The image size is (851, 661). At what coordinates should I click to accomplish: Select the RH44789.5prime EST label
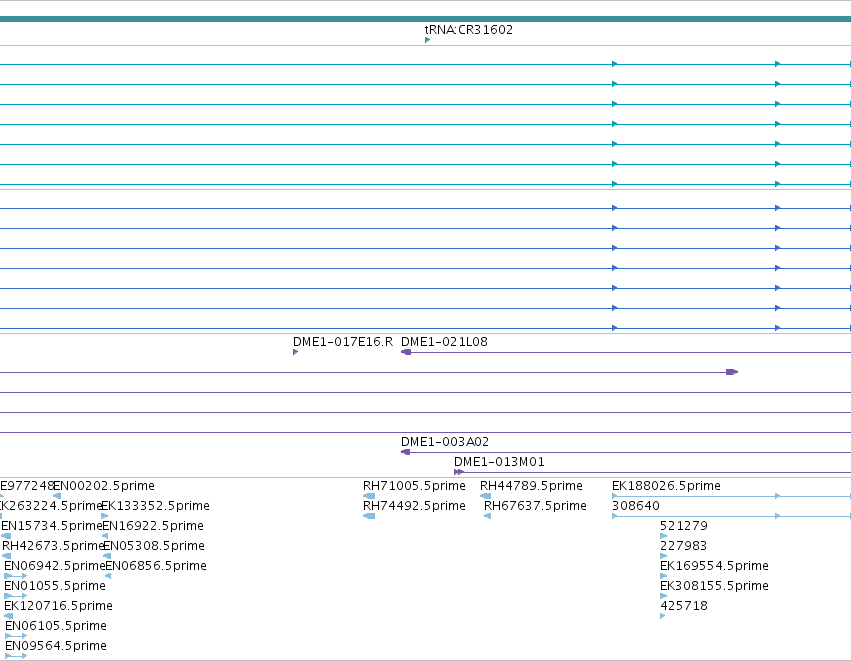(531, 485)
